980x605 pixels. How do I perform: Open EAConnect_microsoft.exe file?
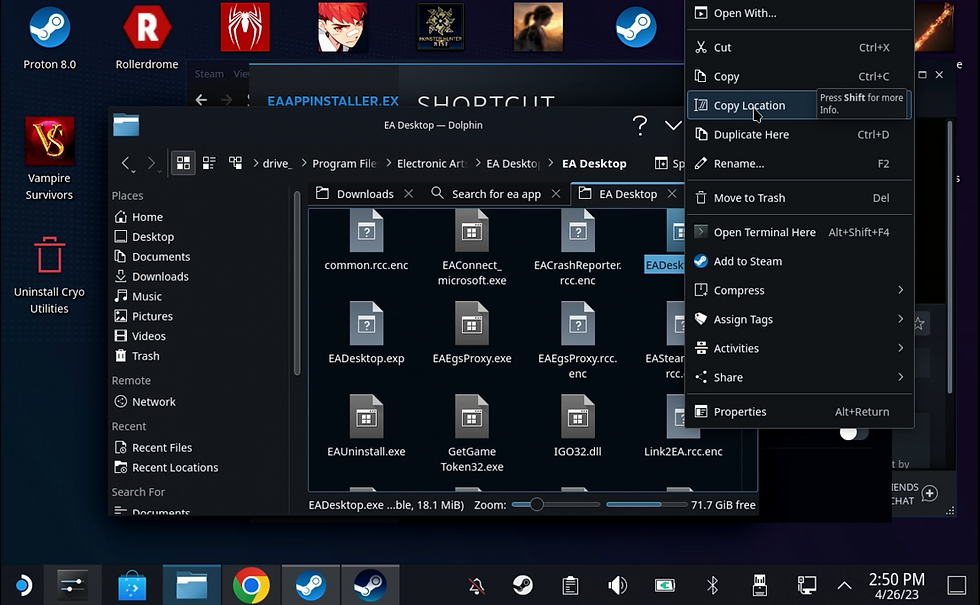[x=472, y=248]
